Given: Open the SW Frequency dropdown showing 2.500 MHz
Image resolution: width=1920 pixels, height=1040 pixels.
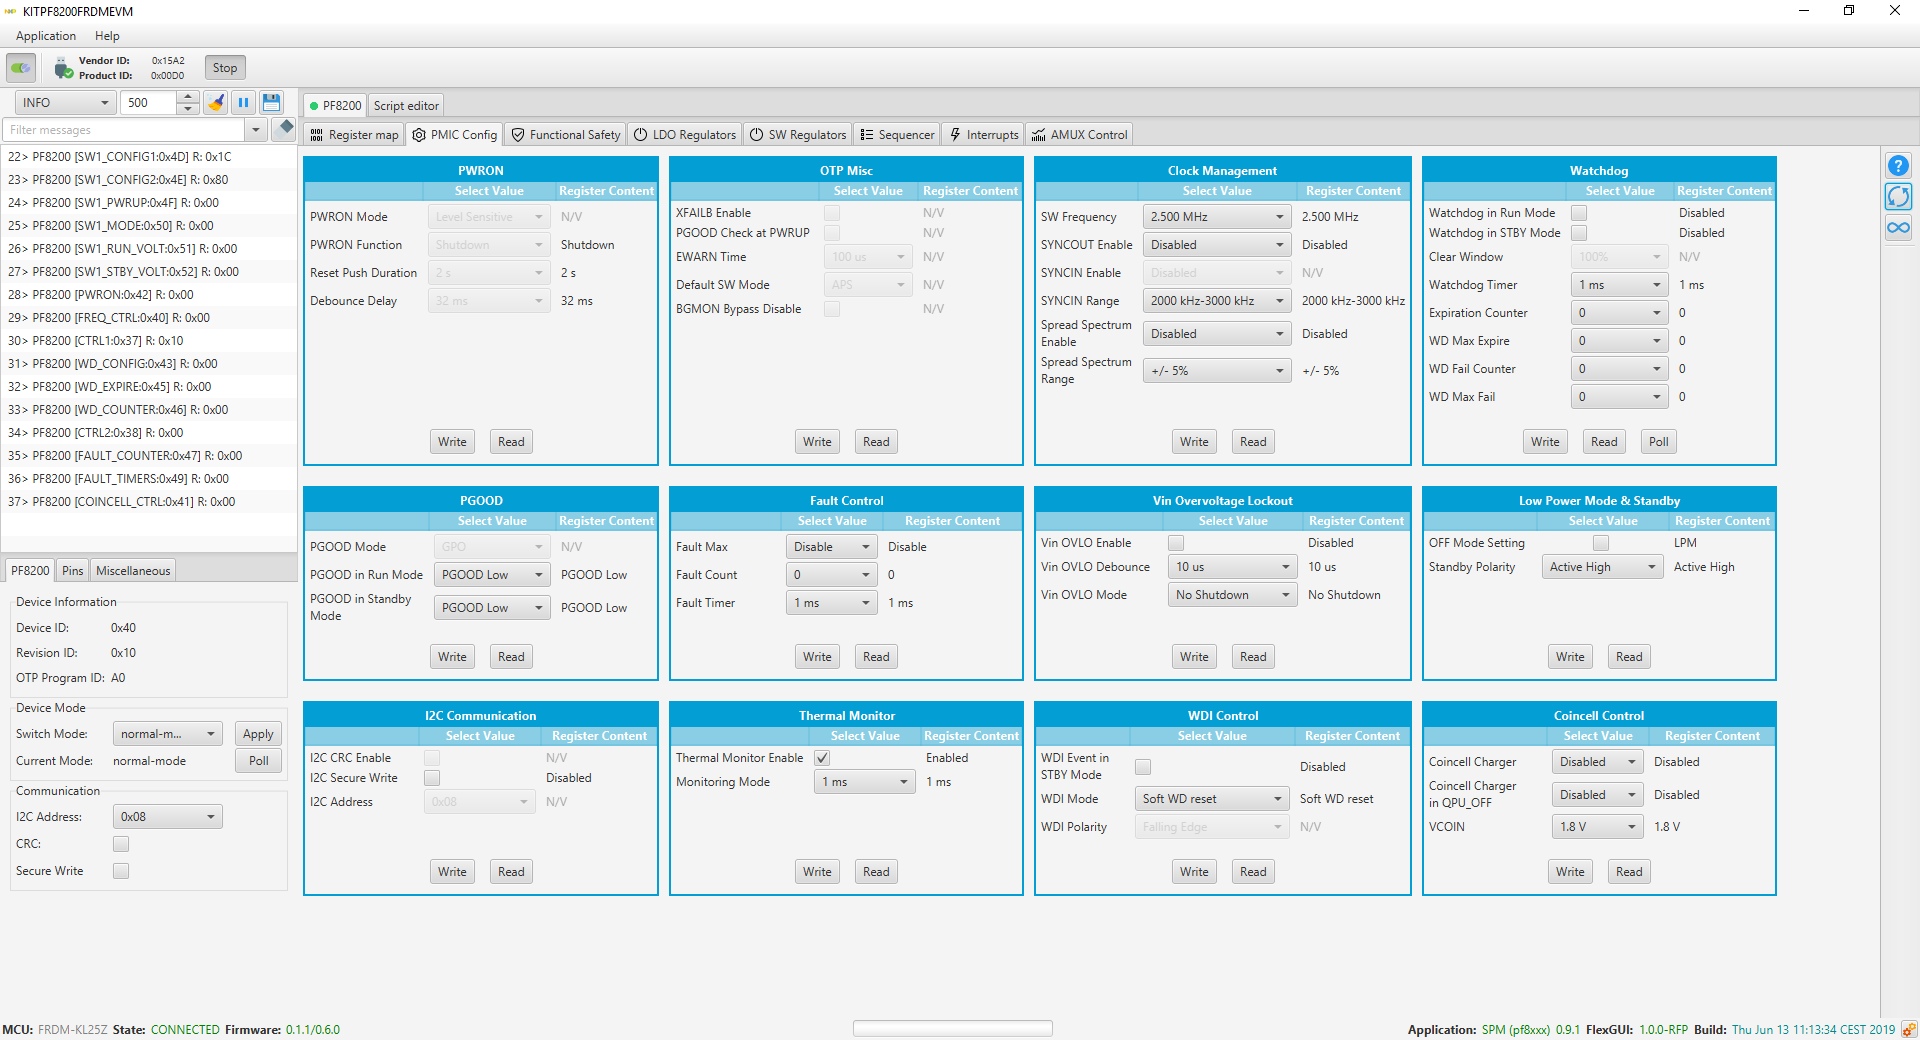Looking at the screenshot, I should click(x=1216, y=217).
